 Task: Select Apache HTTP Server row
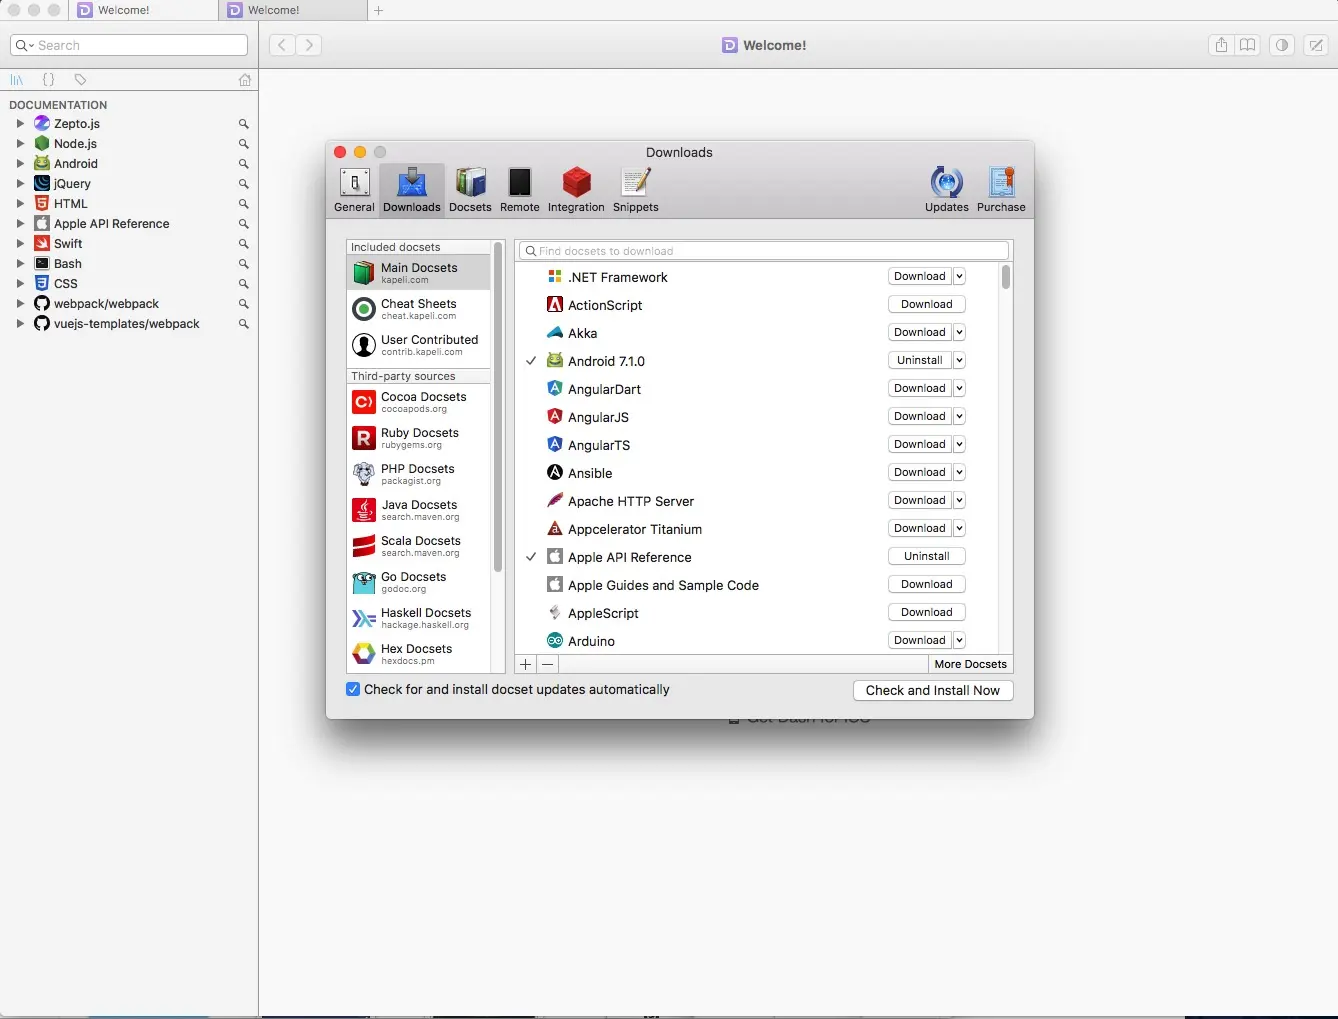(755, 501)
